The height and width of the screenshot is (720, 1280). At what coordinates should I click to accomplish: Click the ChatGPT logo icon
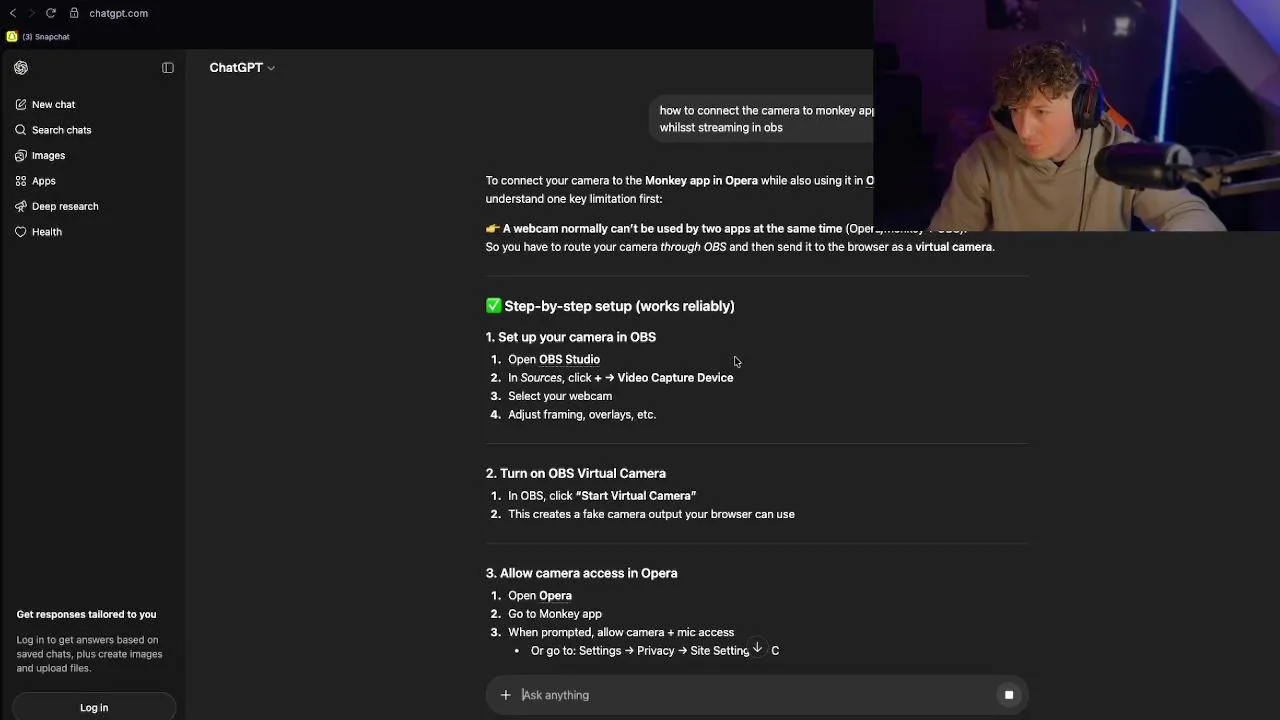coord(21,68)
